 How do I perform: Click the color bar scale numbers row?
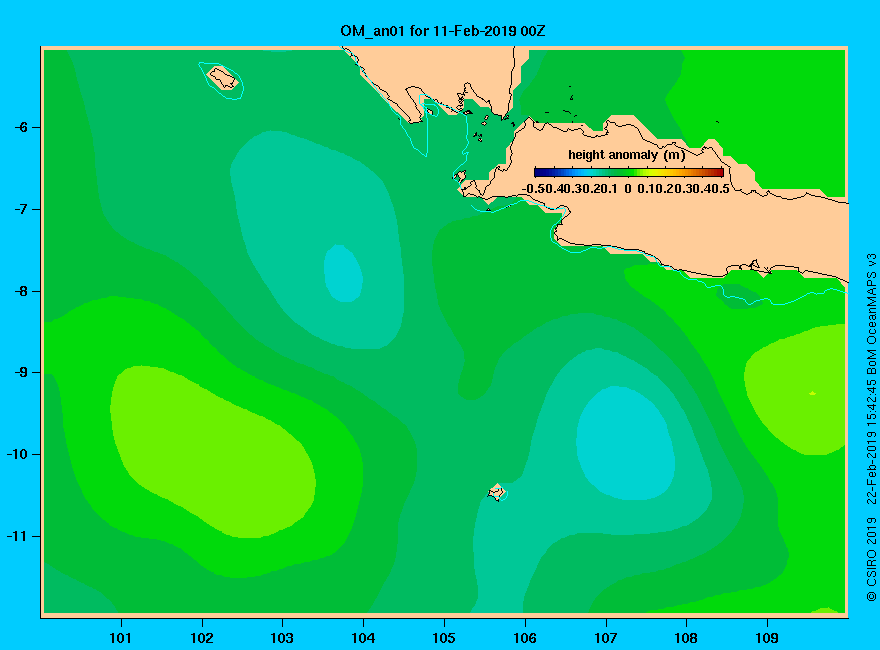click(626, 189)
